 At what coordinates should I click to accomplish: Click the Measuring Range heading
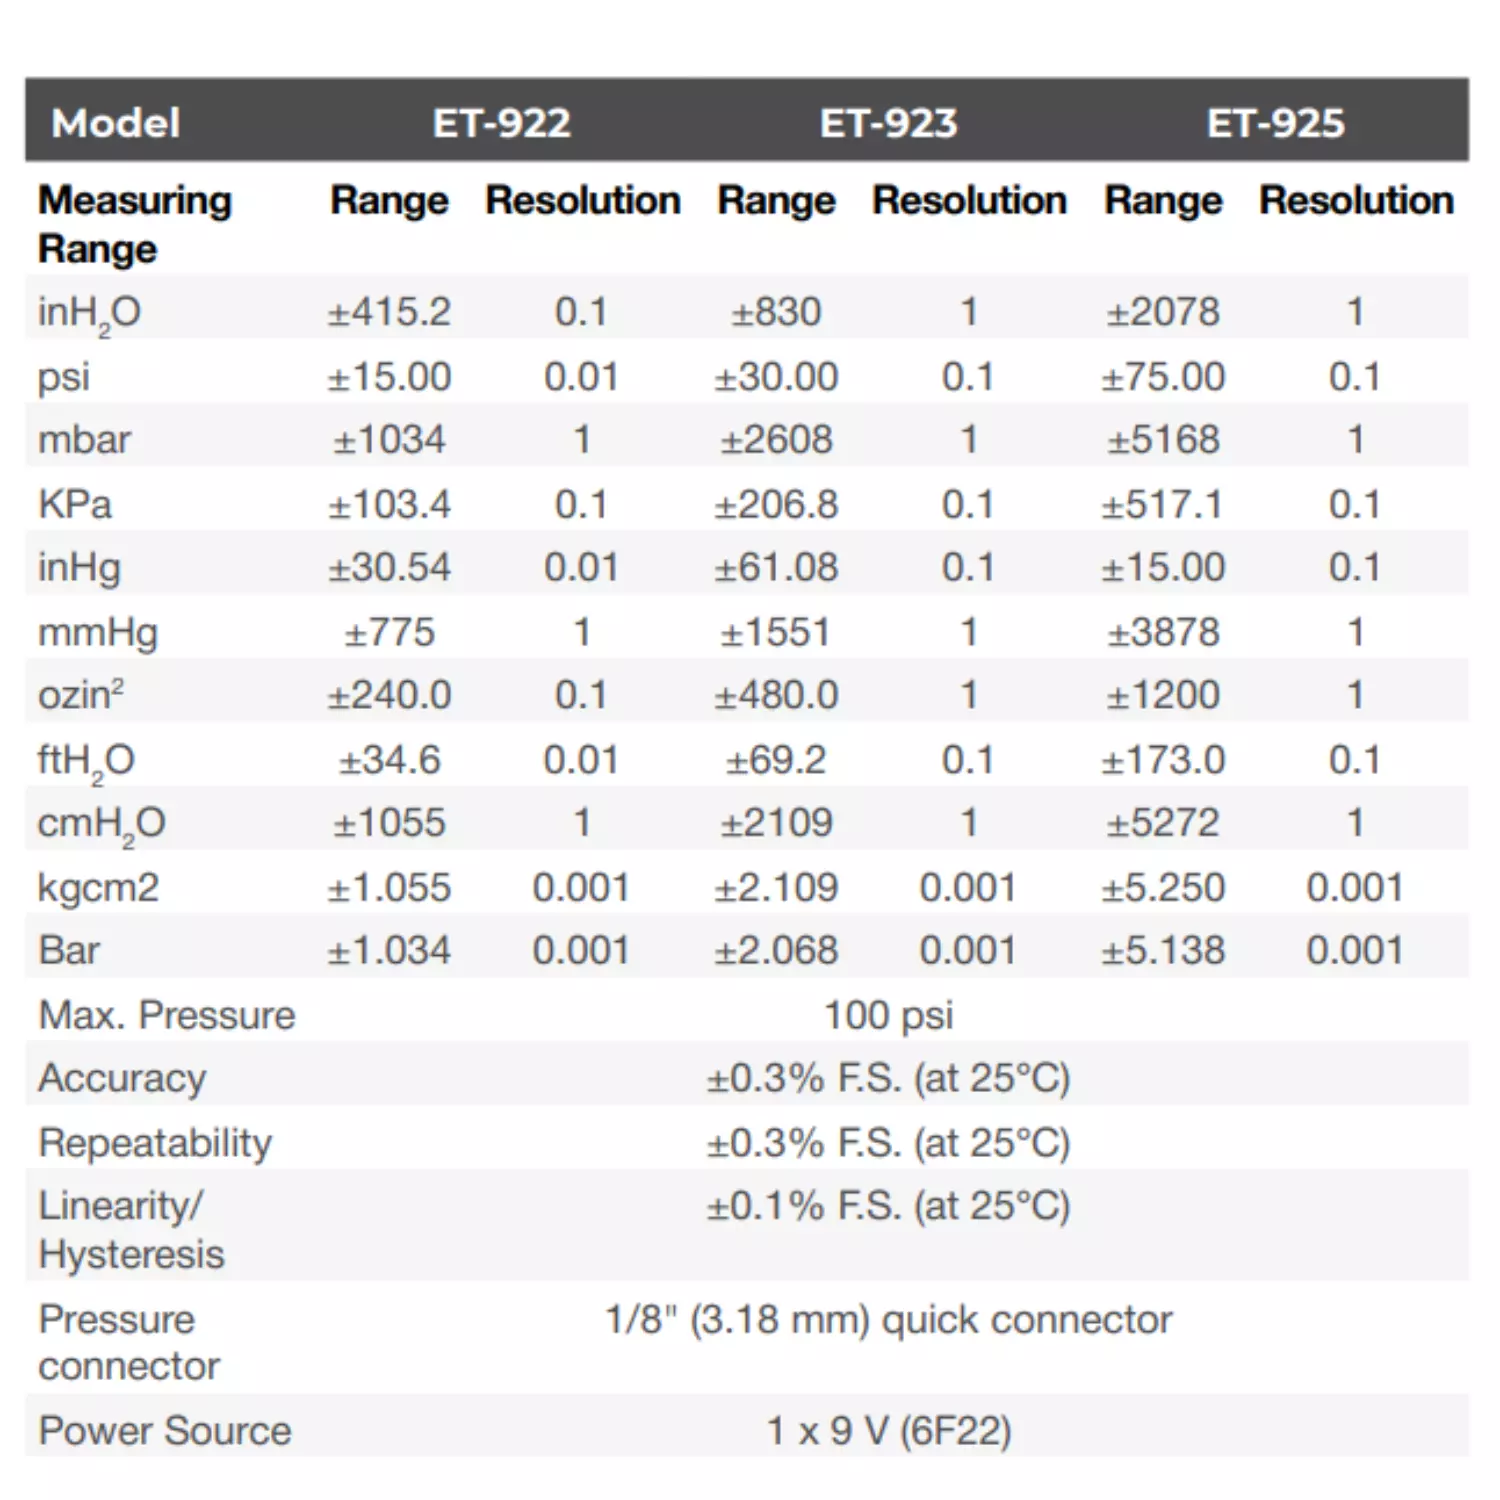pyautogui.click(x=135, y=224)
